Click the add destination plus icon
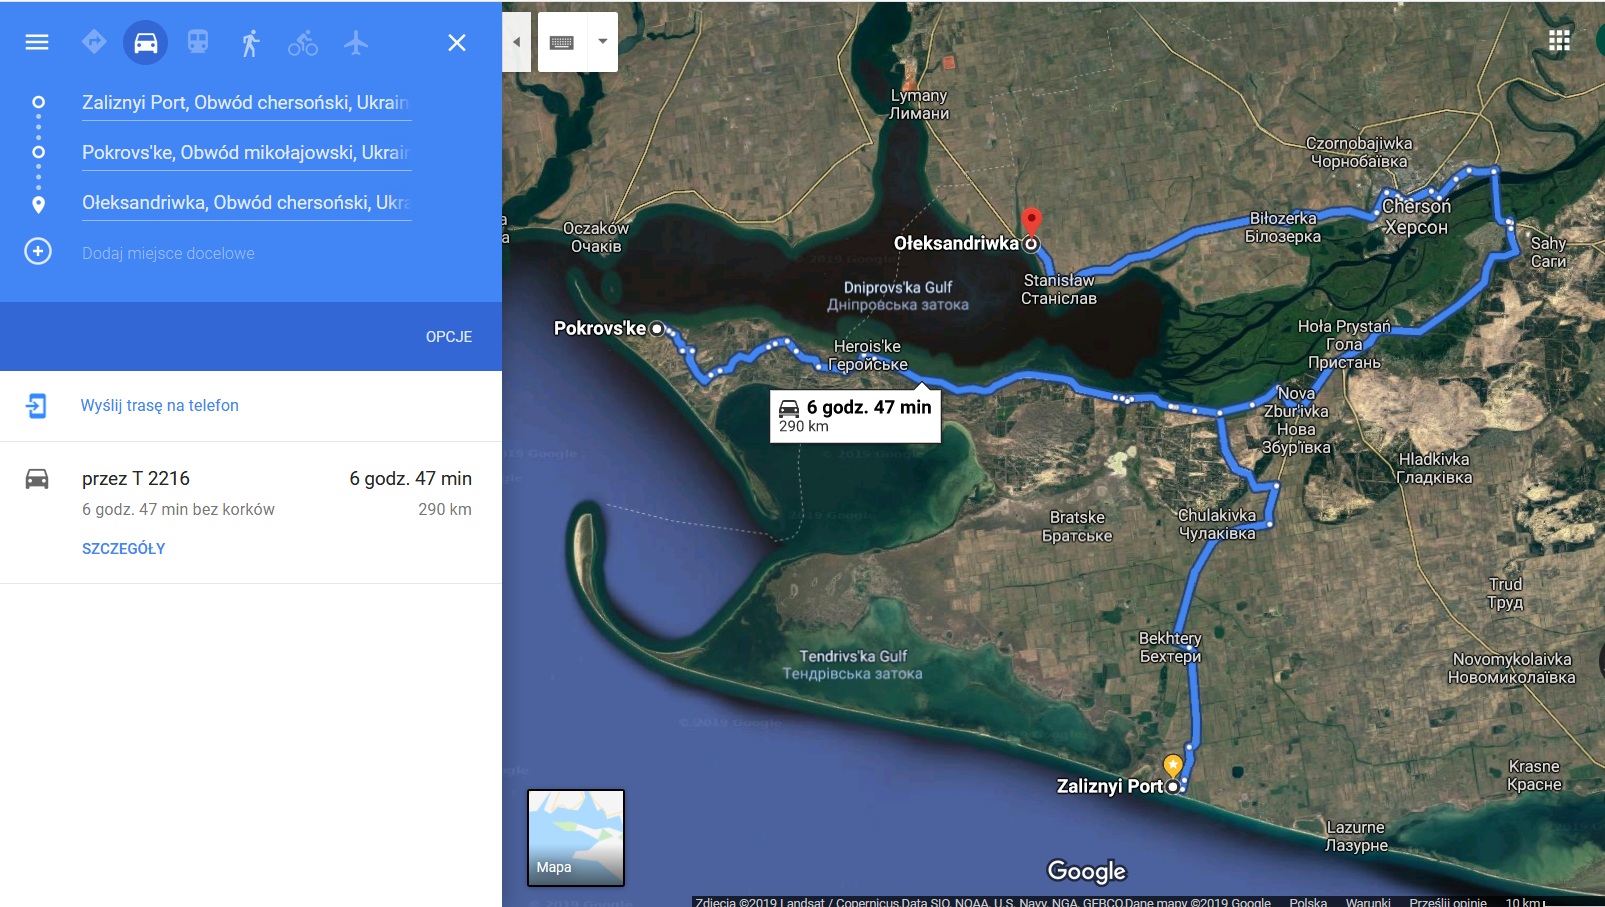 pos(38,251)
